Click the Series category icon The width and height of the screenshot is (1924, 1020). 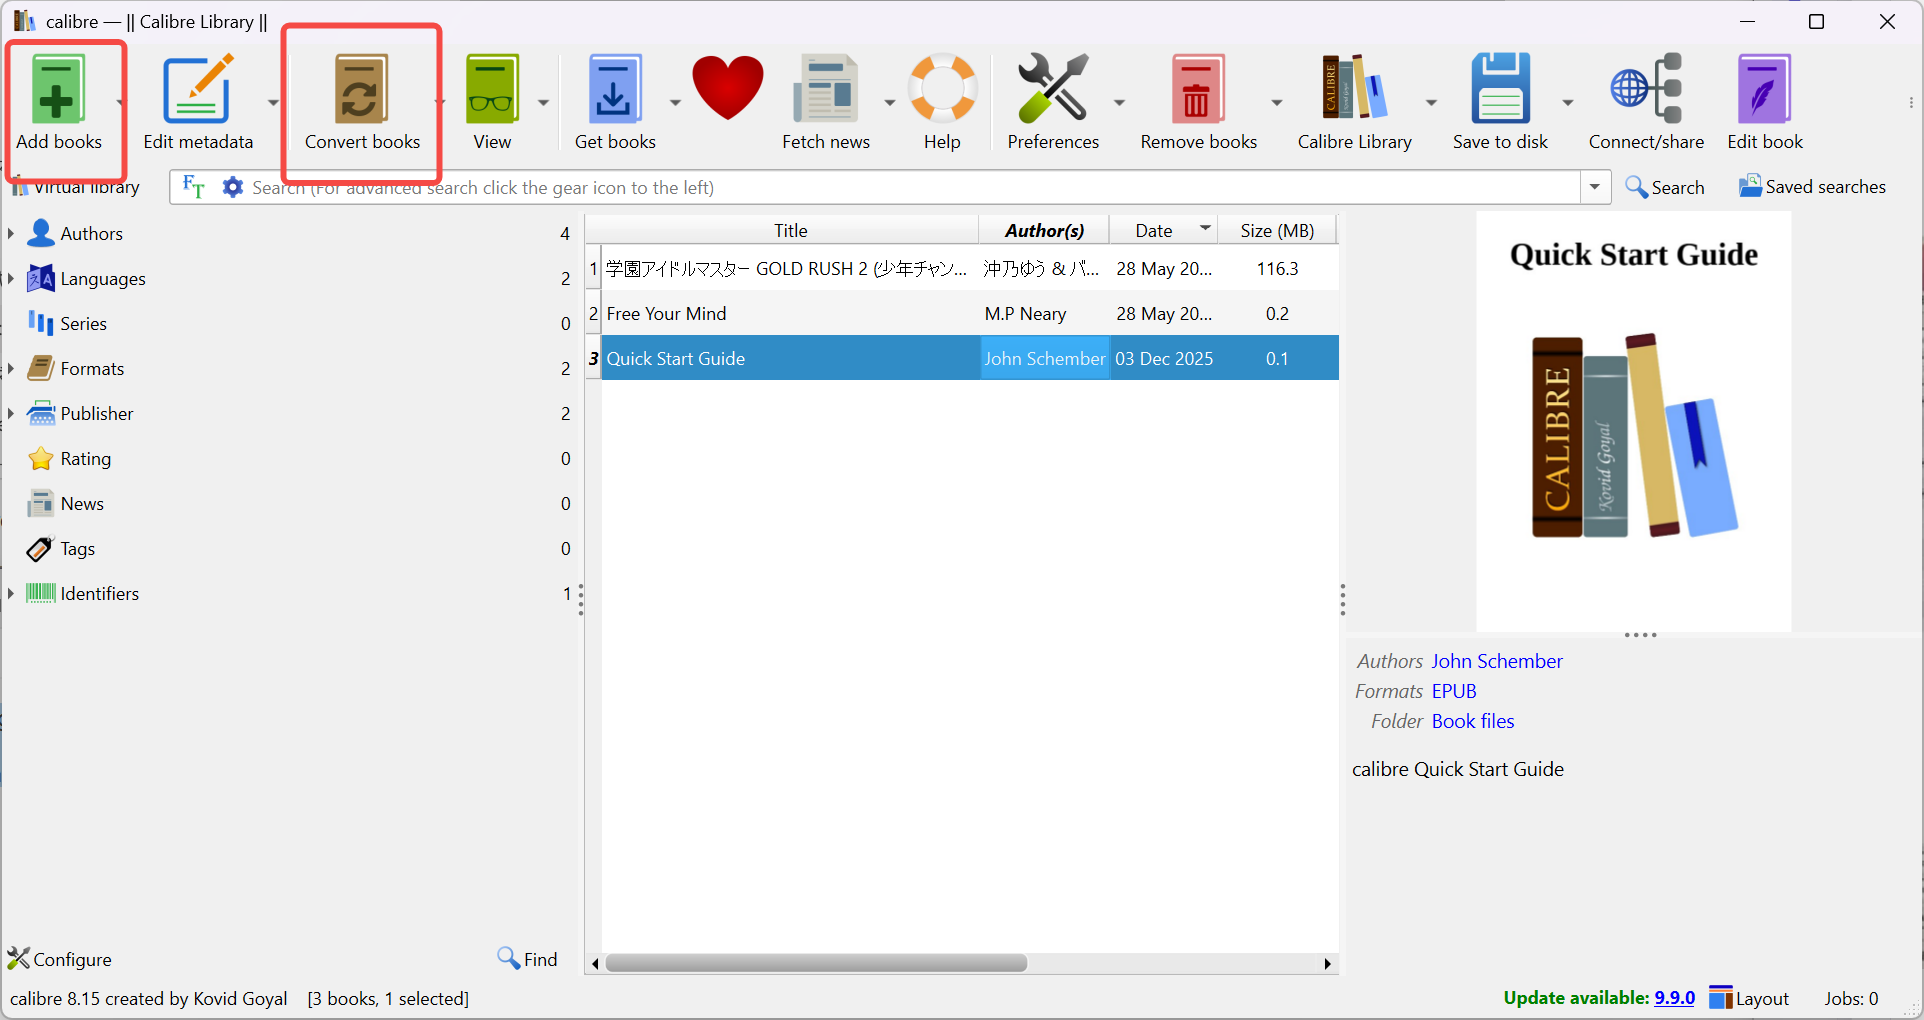coord(41,323)
